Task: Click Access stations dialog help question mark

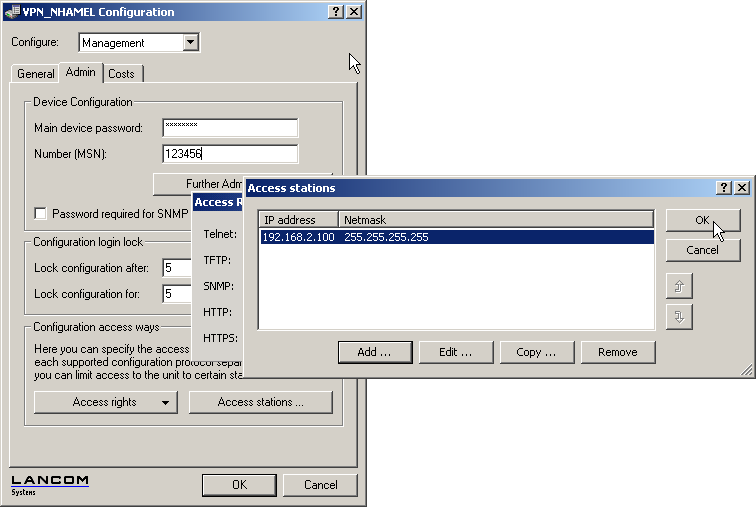Action: tap(724, 188)
